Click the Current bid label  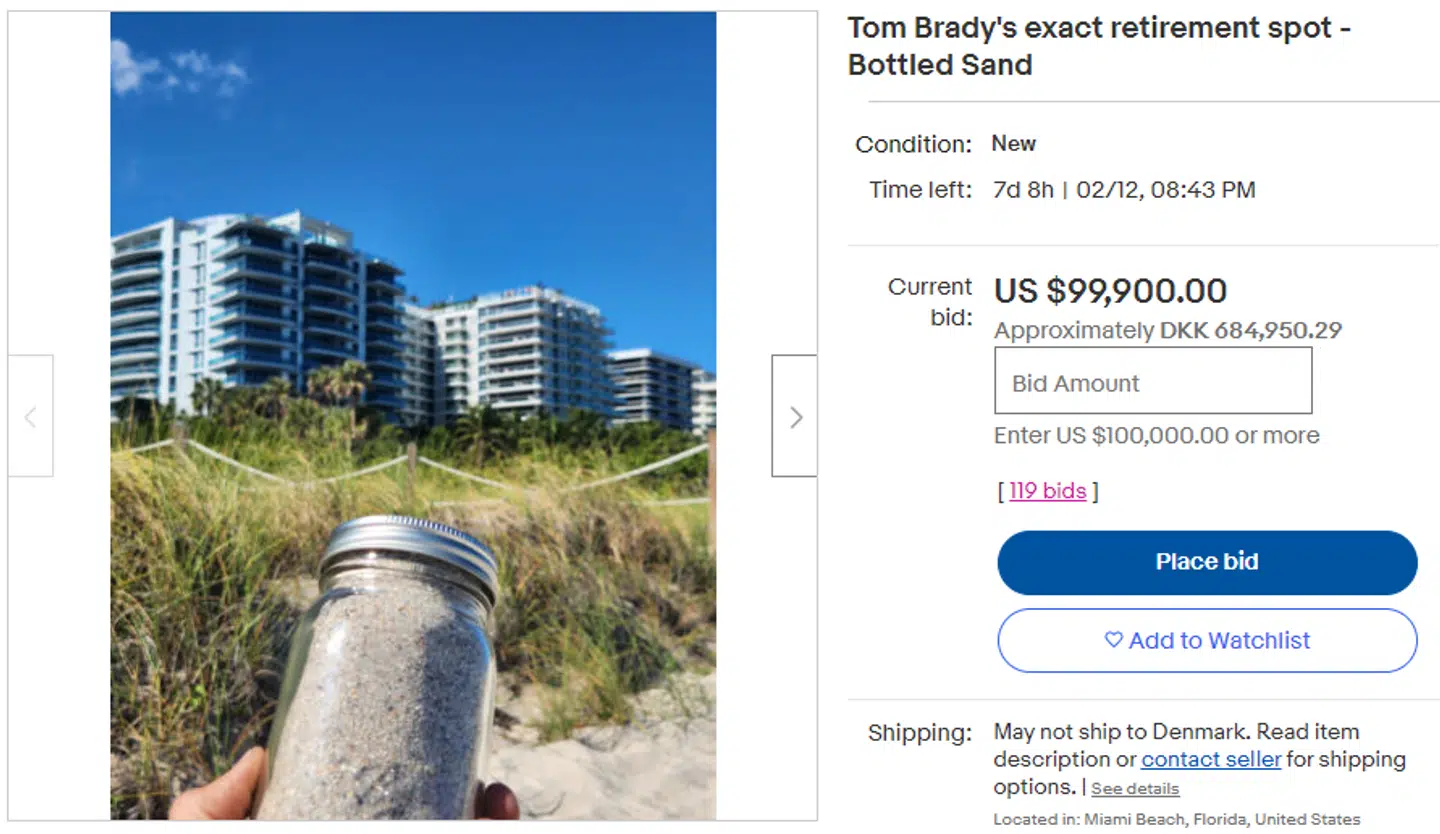pos(929,301)
